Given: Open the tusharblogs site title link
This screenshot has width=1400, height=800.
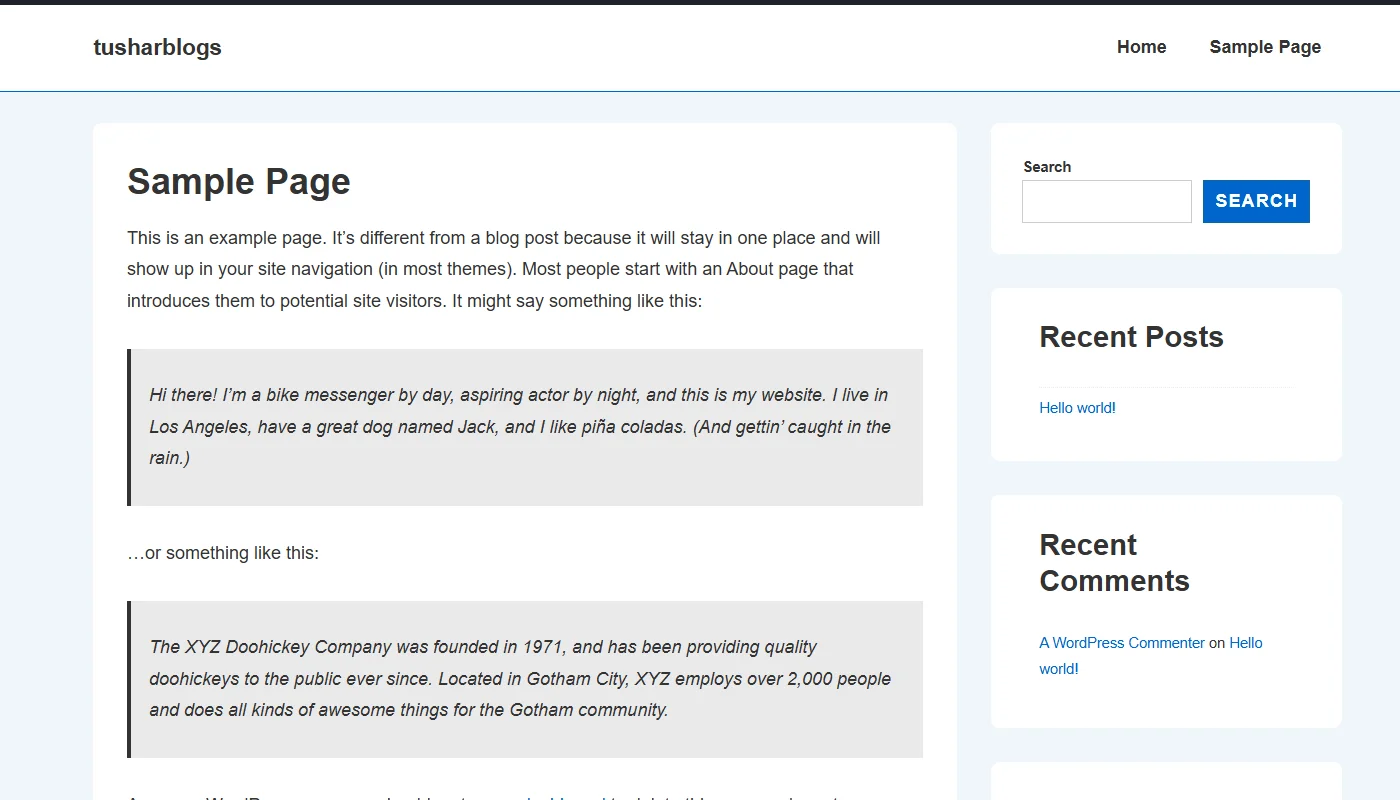Looking at the screenshot, I should pos(157,47).
